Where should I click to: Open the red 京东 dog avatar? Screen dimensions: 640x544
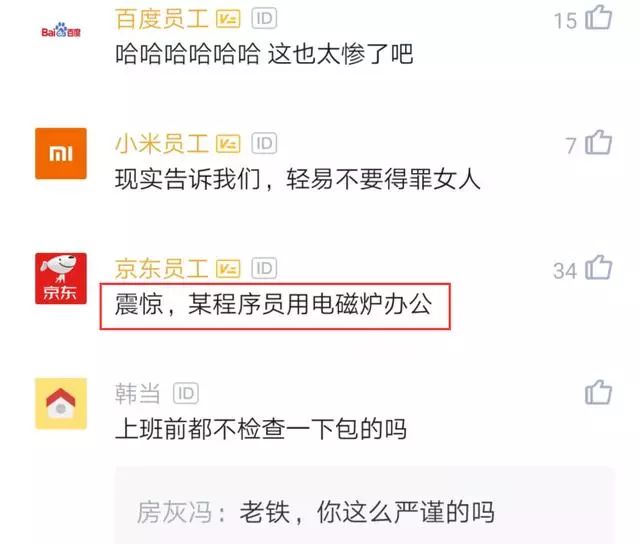click(x=61, y=278)
